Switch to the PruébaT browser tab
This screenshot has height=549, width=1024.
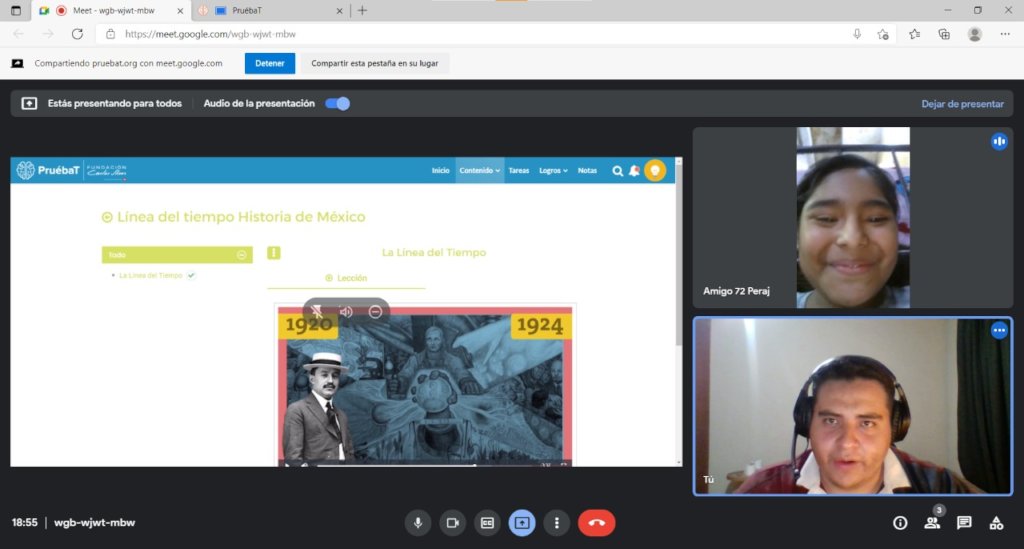(271, 10)
